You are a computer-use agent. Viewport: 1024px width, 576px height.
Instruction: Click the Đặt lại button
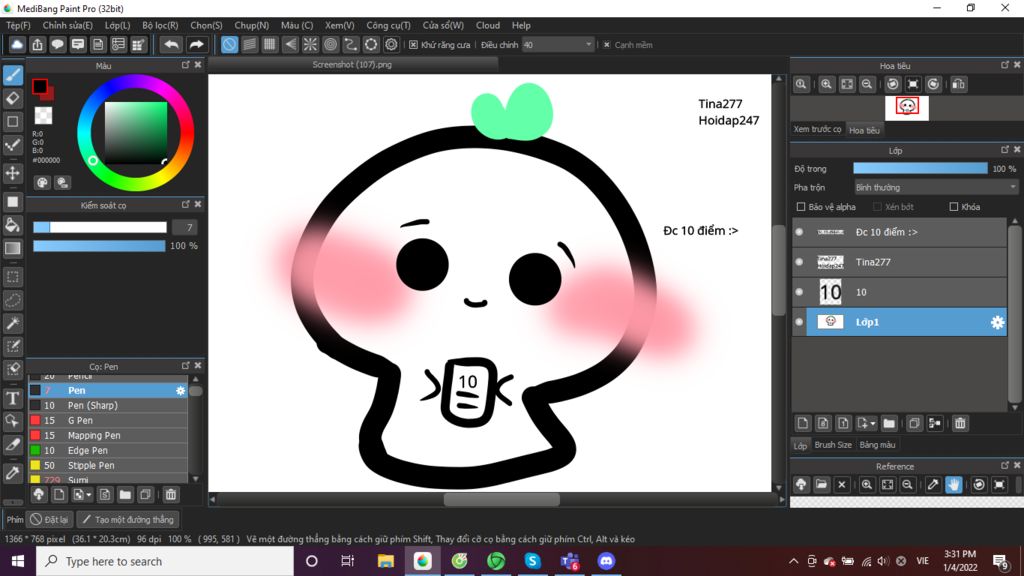(50, 520)
